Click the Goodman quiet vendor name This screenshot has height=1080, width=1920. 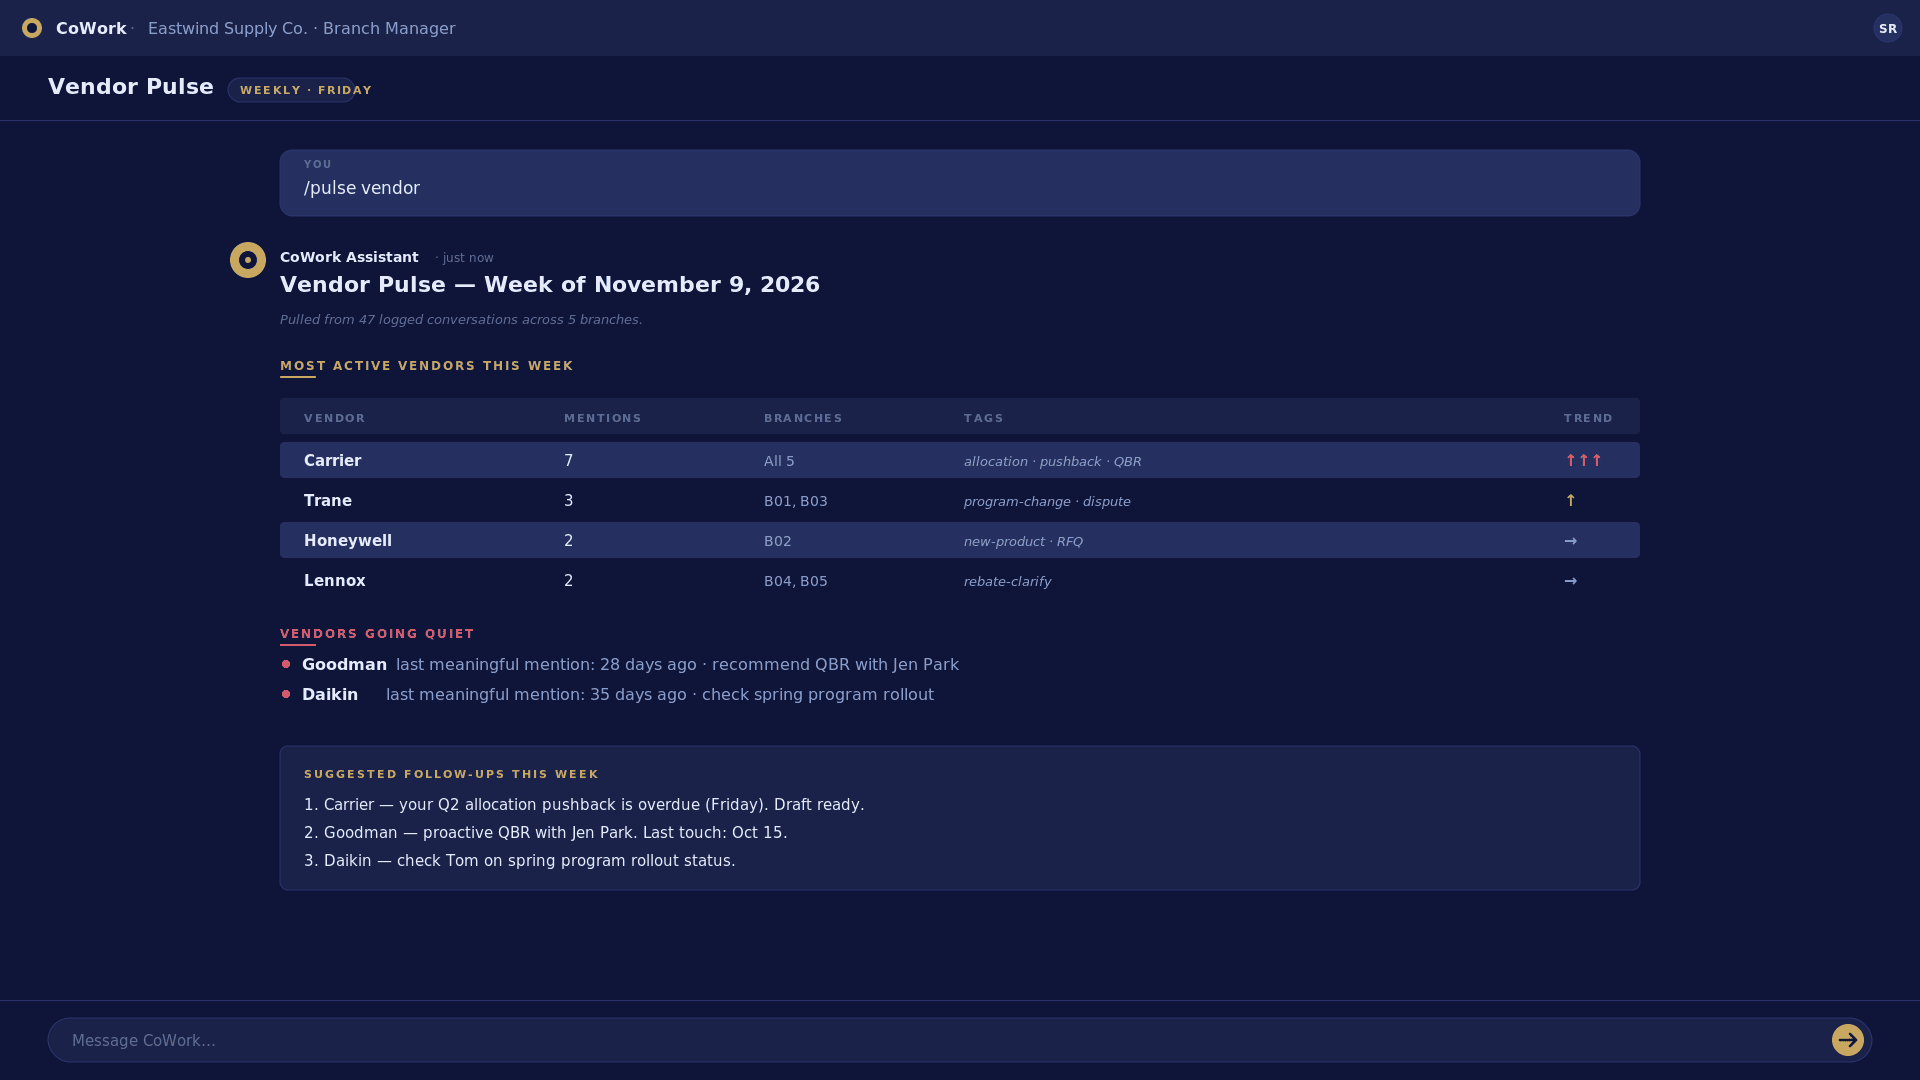point(344,664)
